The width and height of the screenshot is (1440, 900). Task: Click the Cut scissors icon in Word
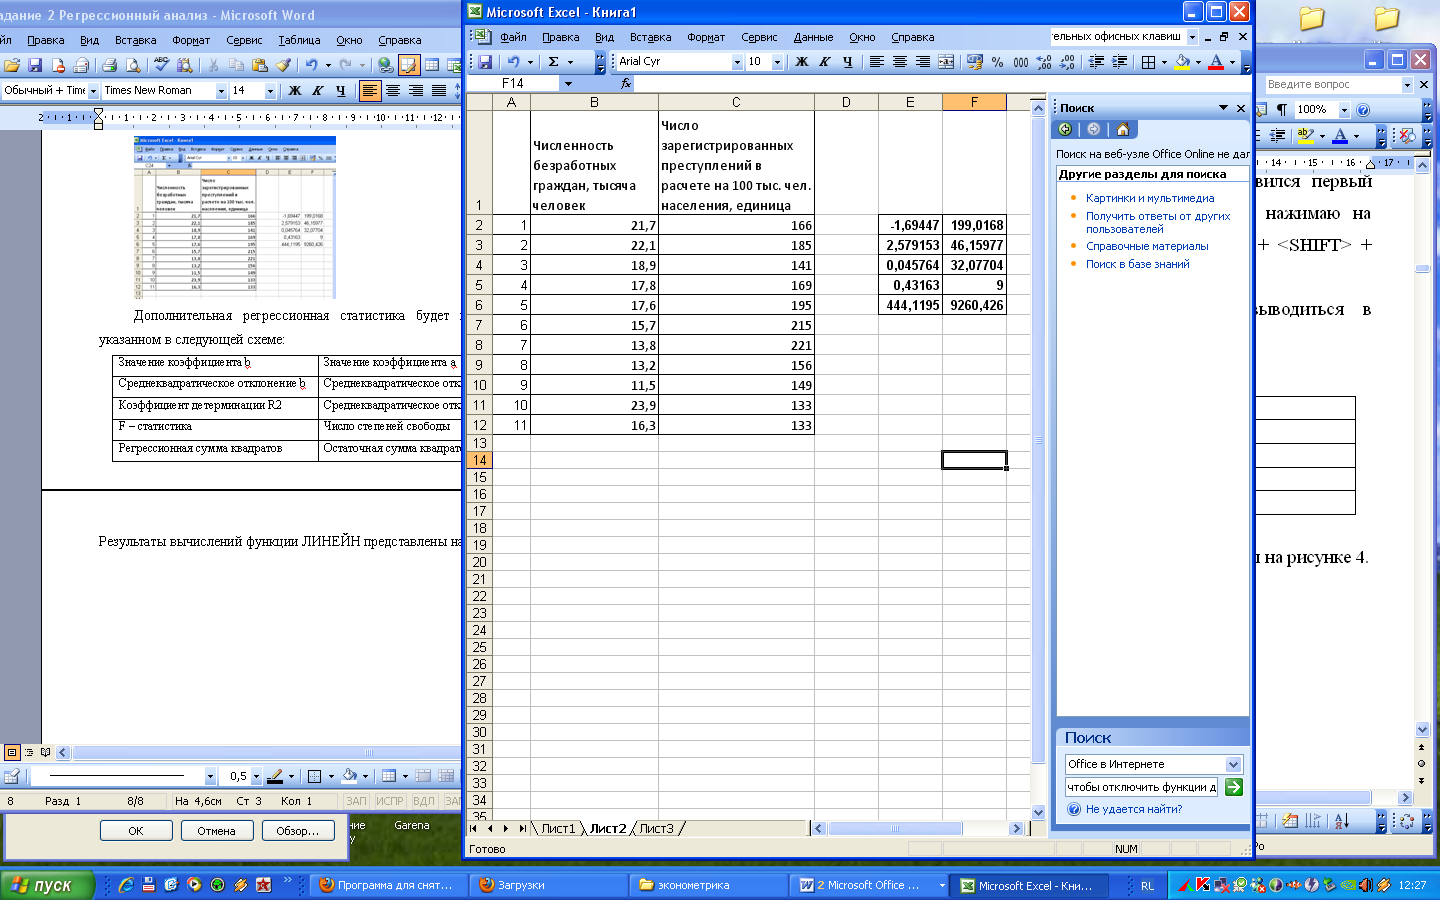click(213, 65)
